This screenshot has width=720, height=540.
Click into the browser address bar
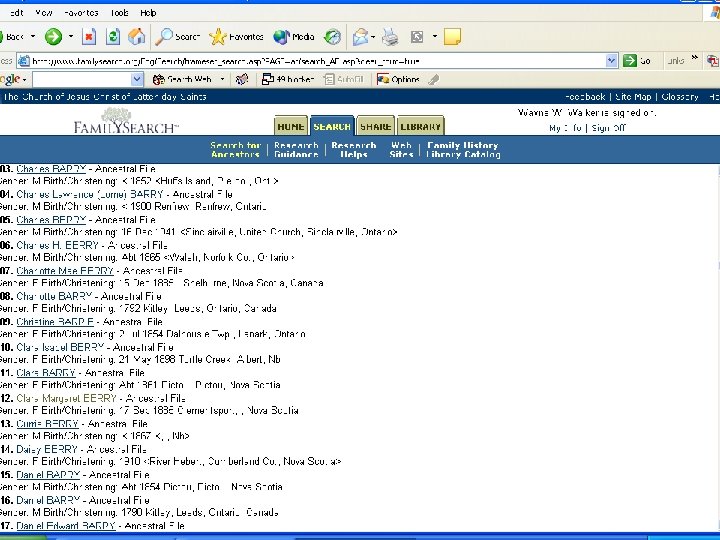coord(318,61)
